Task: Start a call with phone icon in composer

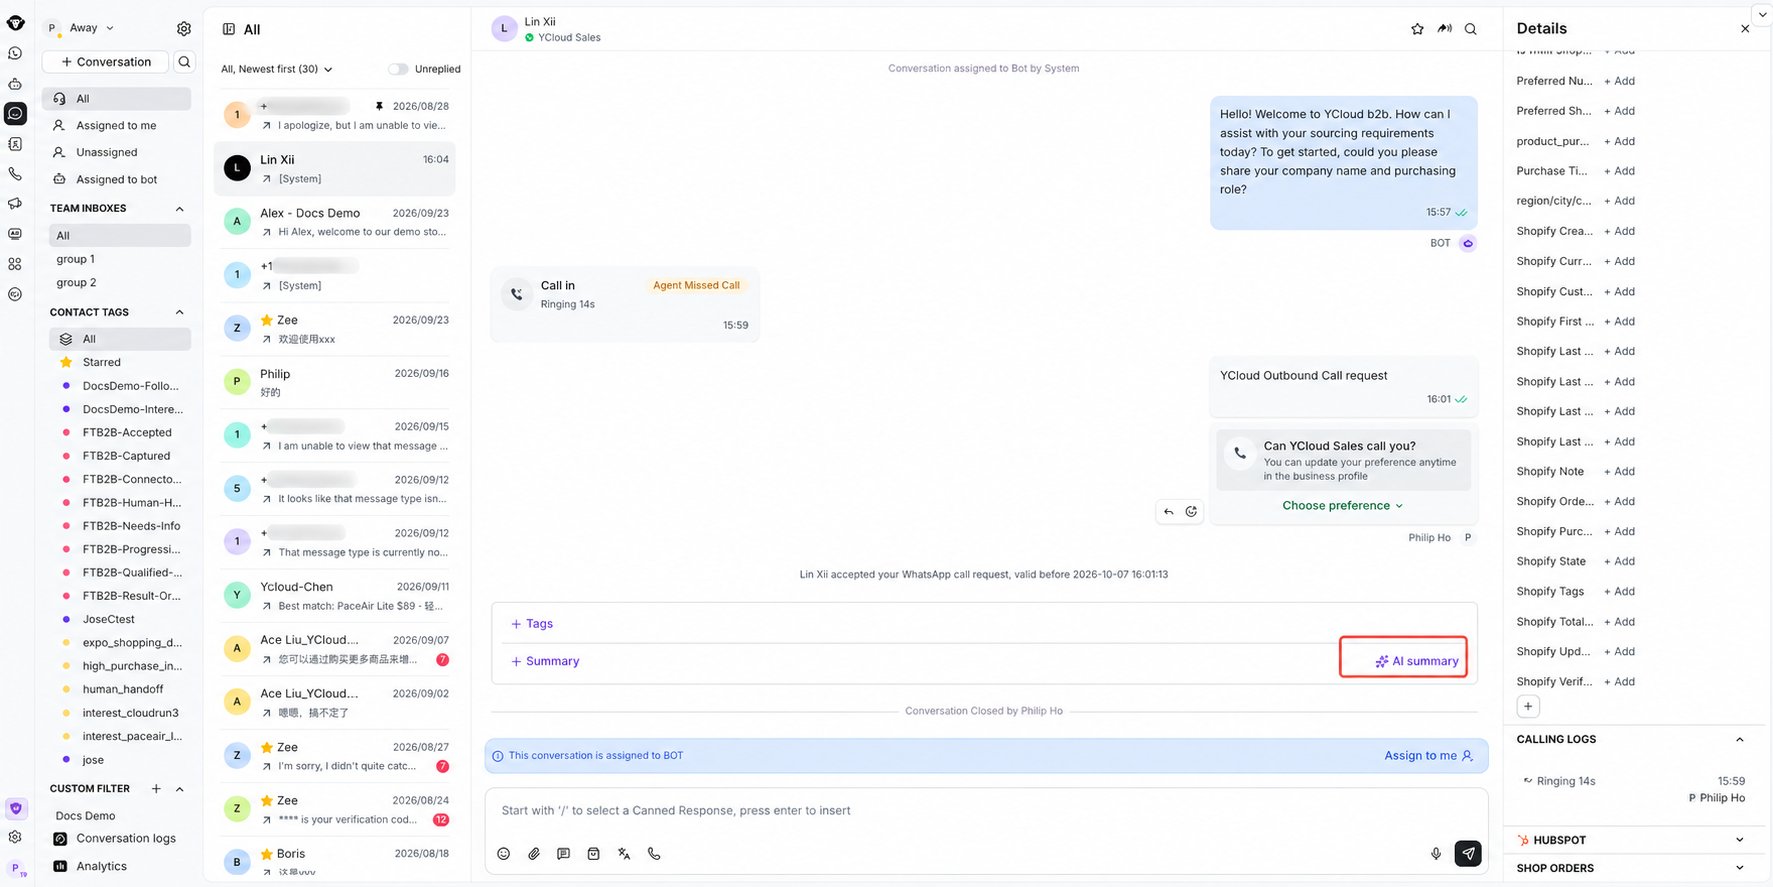Action: point(654,854)
